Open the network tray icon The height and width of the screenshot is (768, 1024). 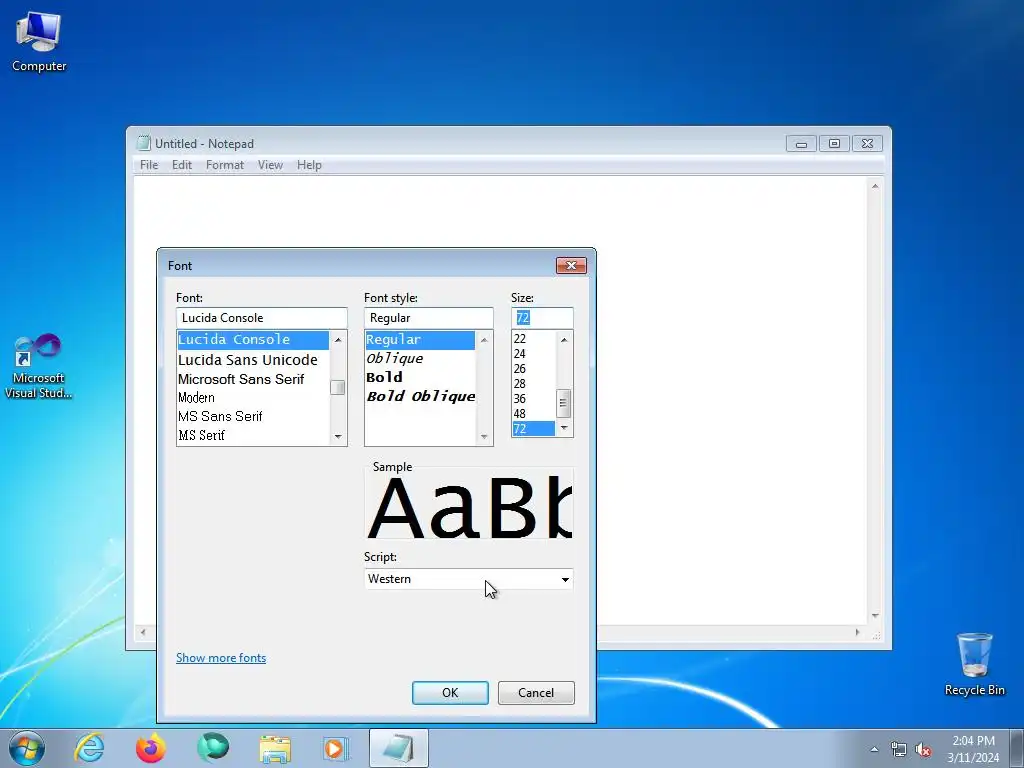click(x=899, y=749)
